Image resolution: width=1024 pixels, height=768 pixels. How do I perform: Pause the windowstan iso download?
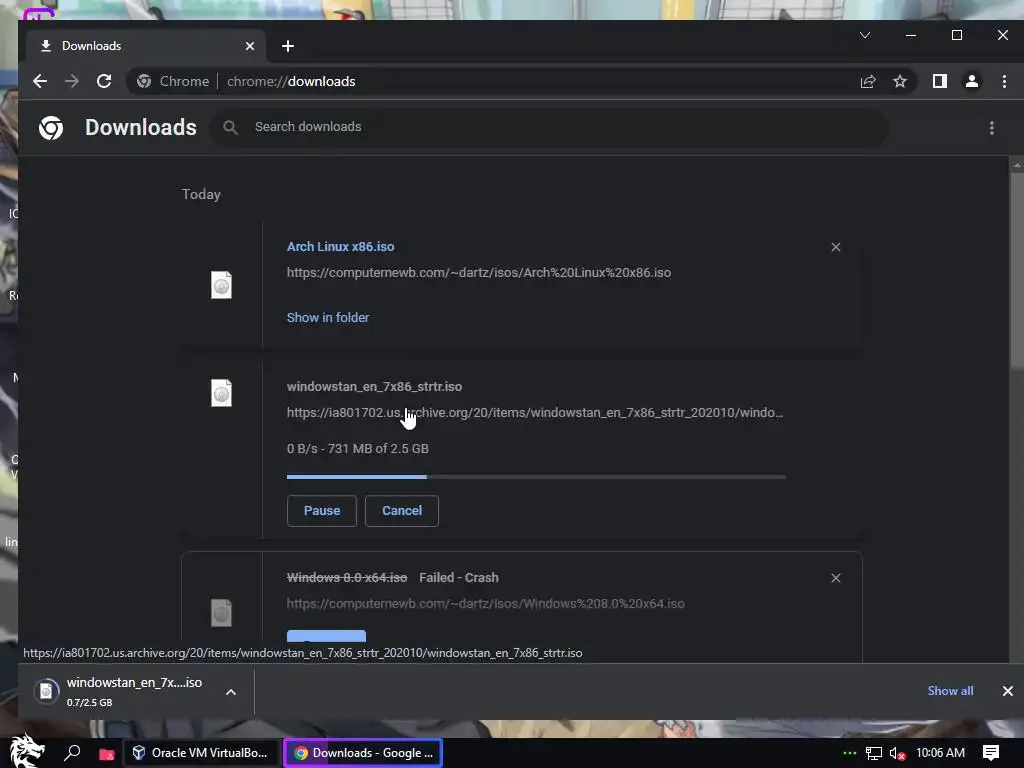321,511
